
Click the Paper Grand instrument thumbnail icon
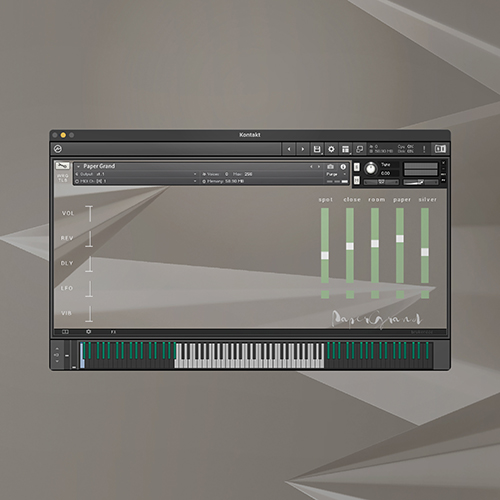pos(62,166)
